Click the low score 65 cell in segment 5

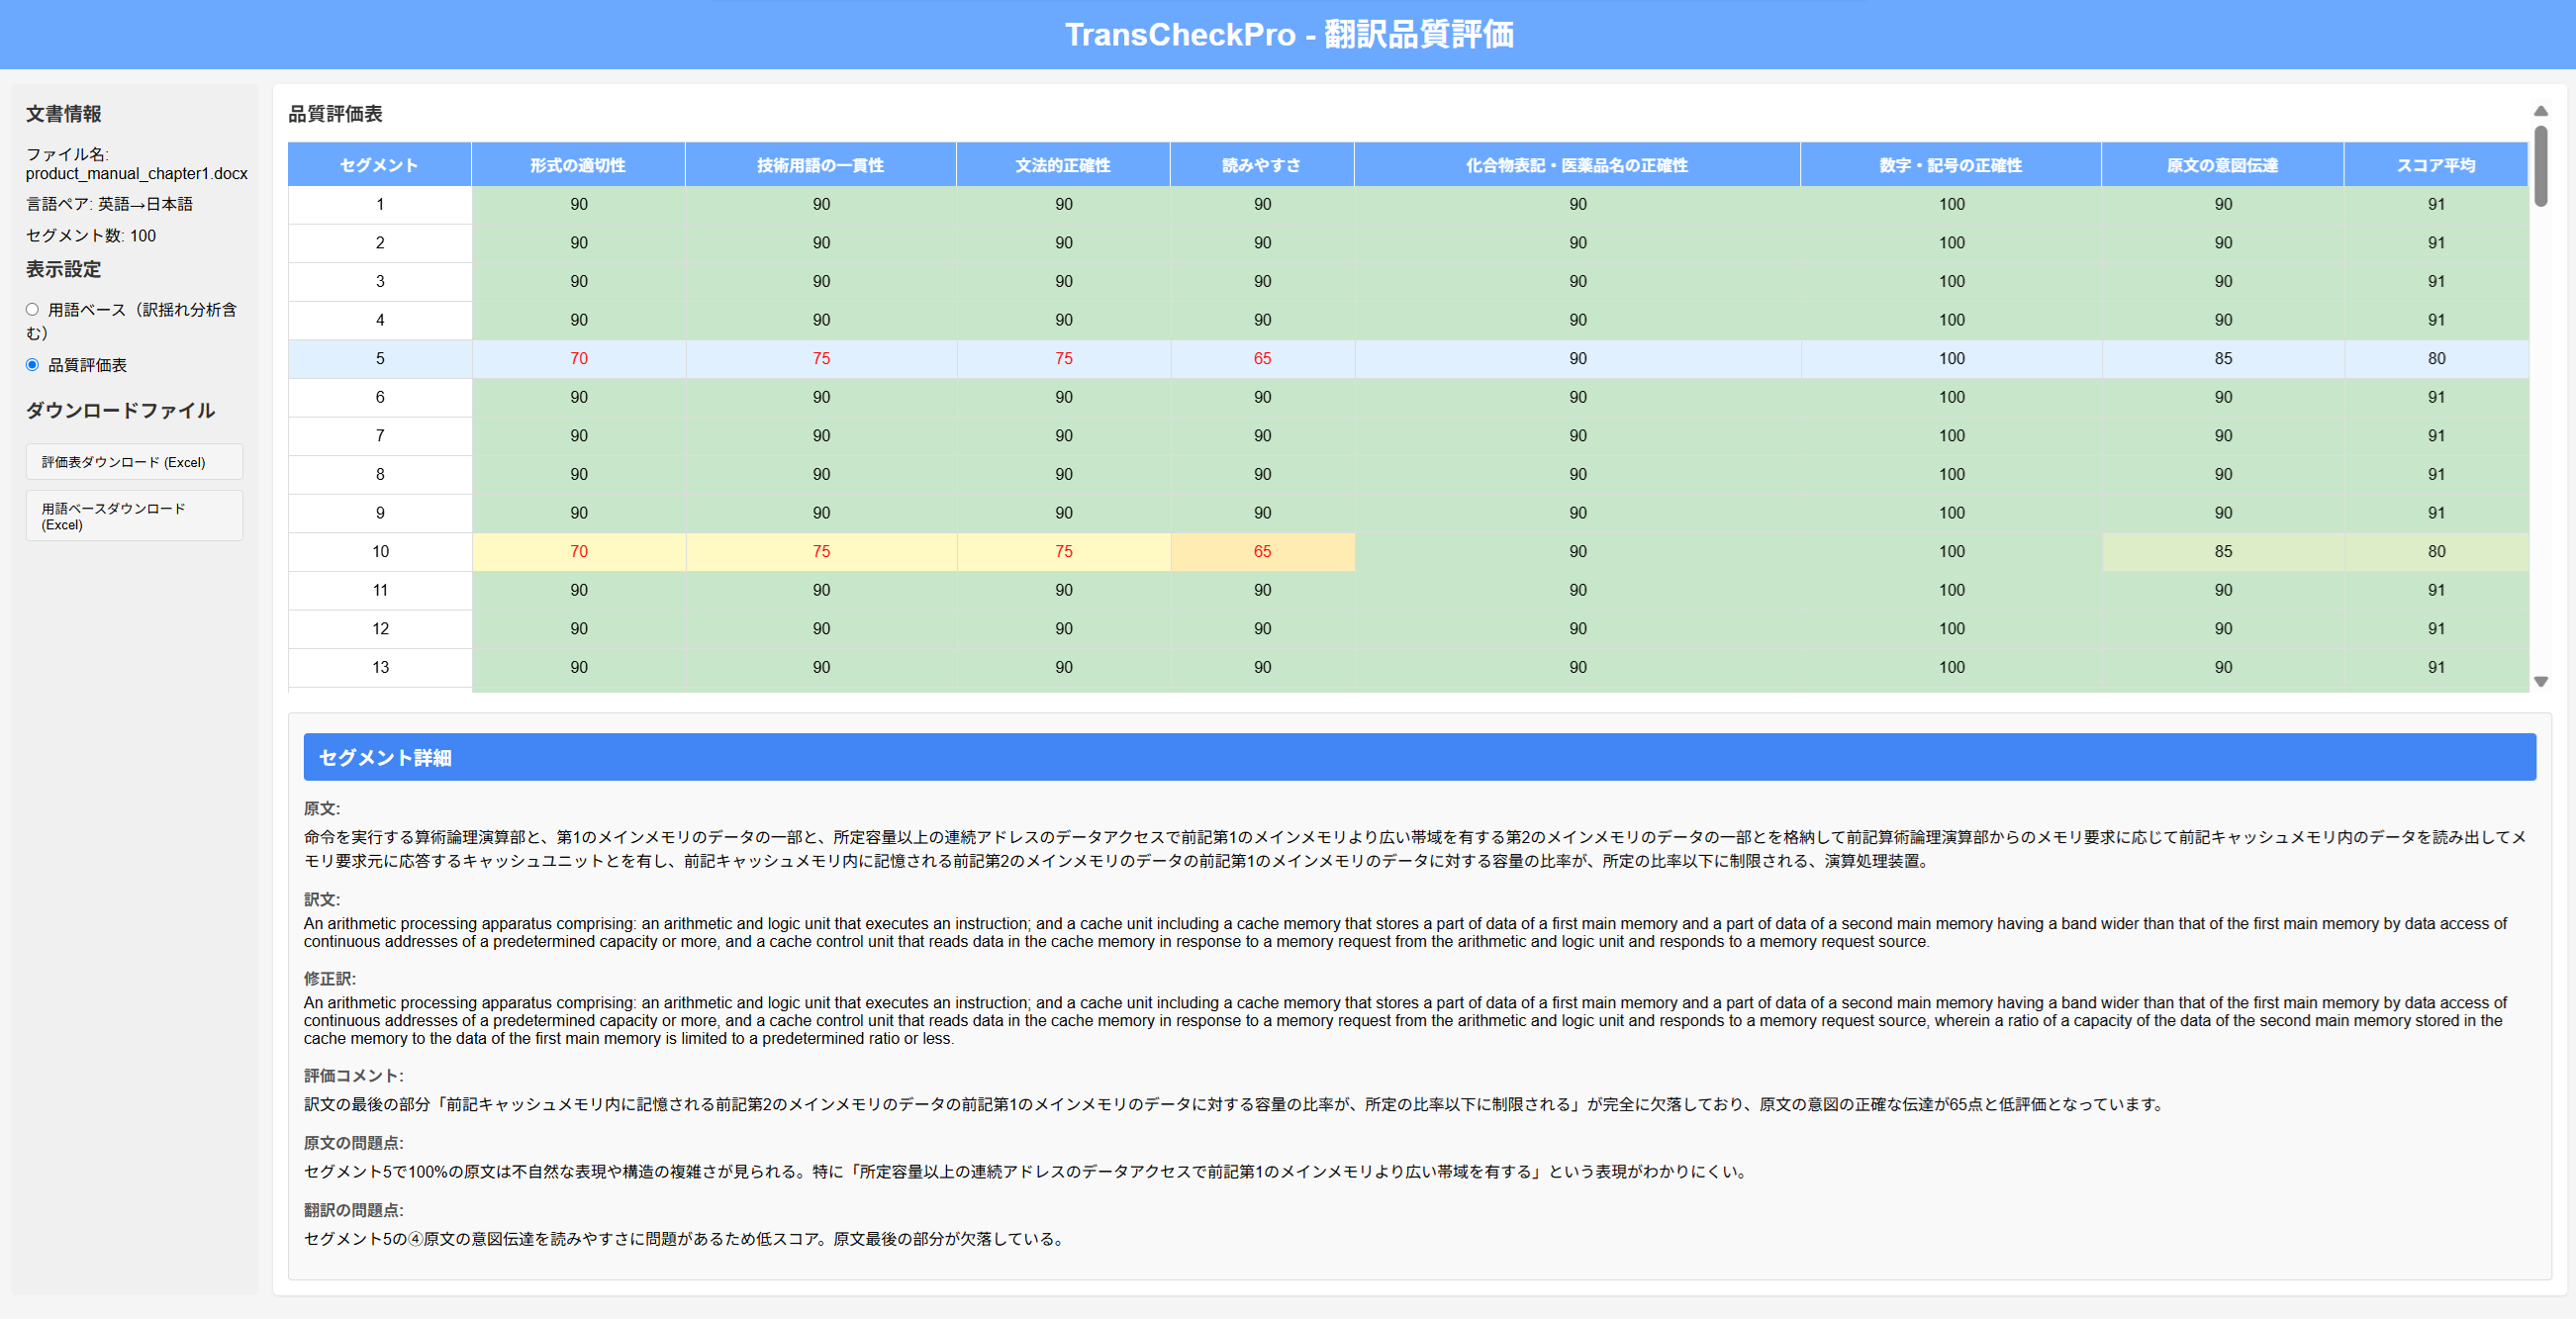click(x=1262, y=358)
